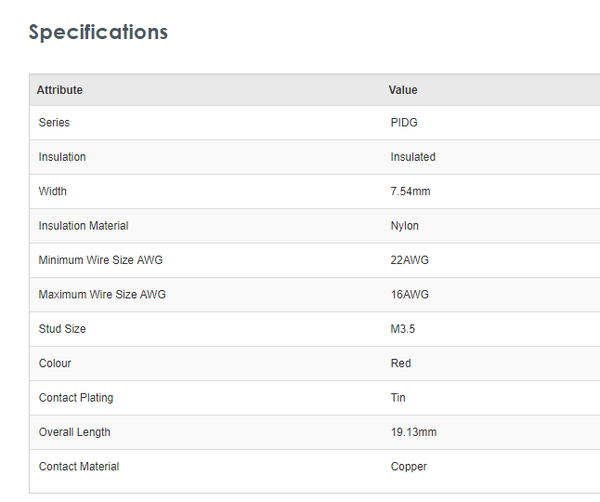This screenshot has width=600, height=502.
Task: Select the Series attribute label
Action: [54, 123]
